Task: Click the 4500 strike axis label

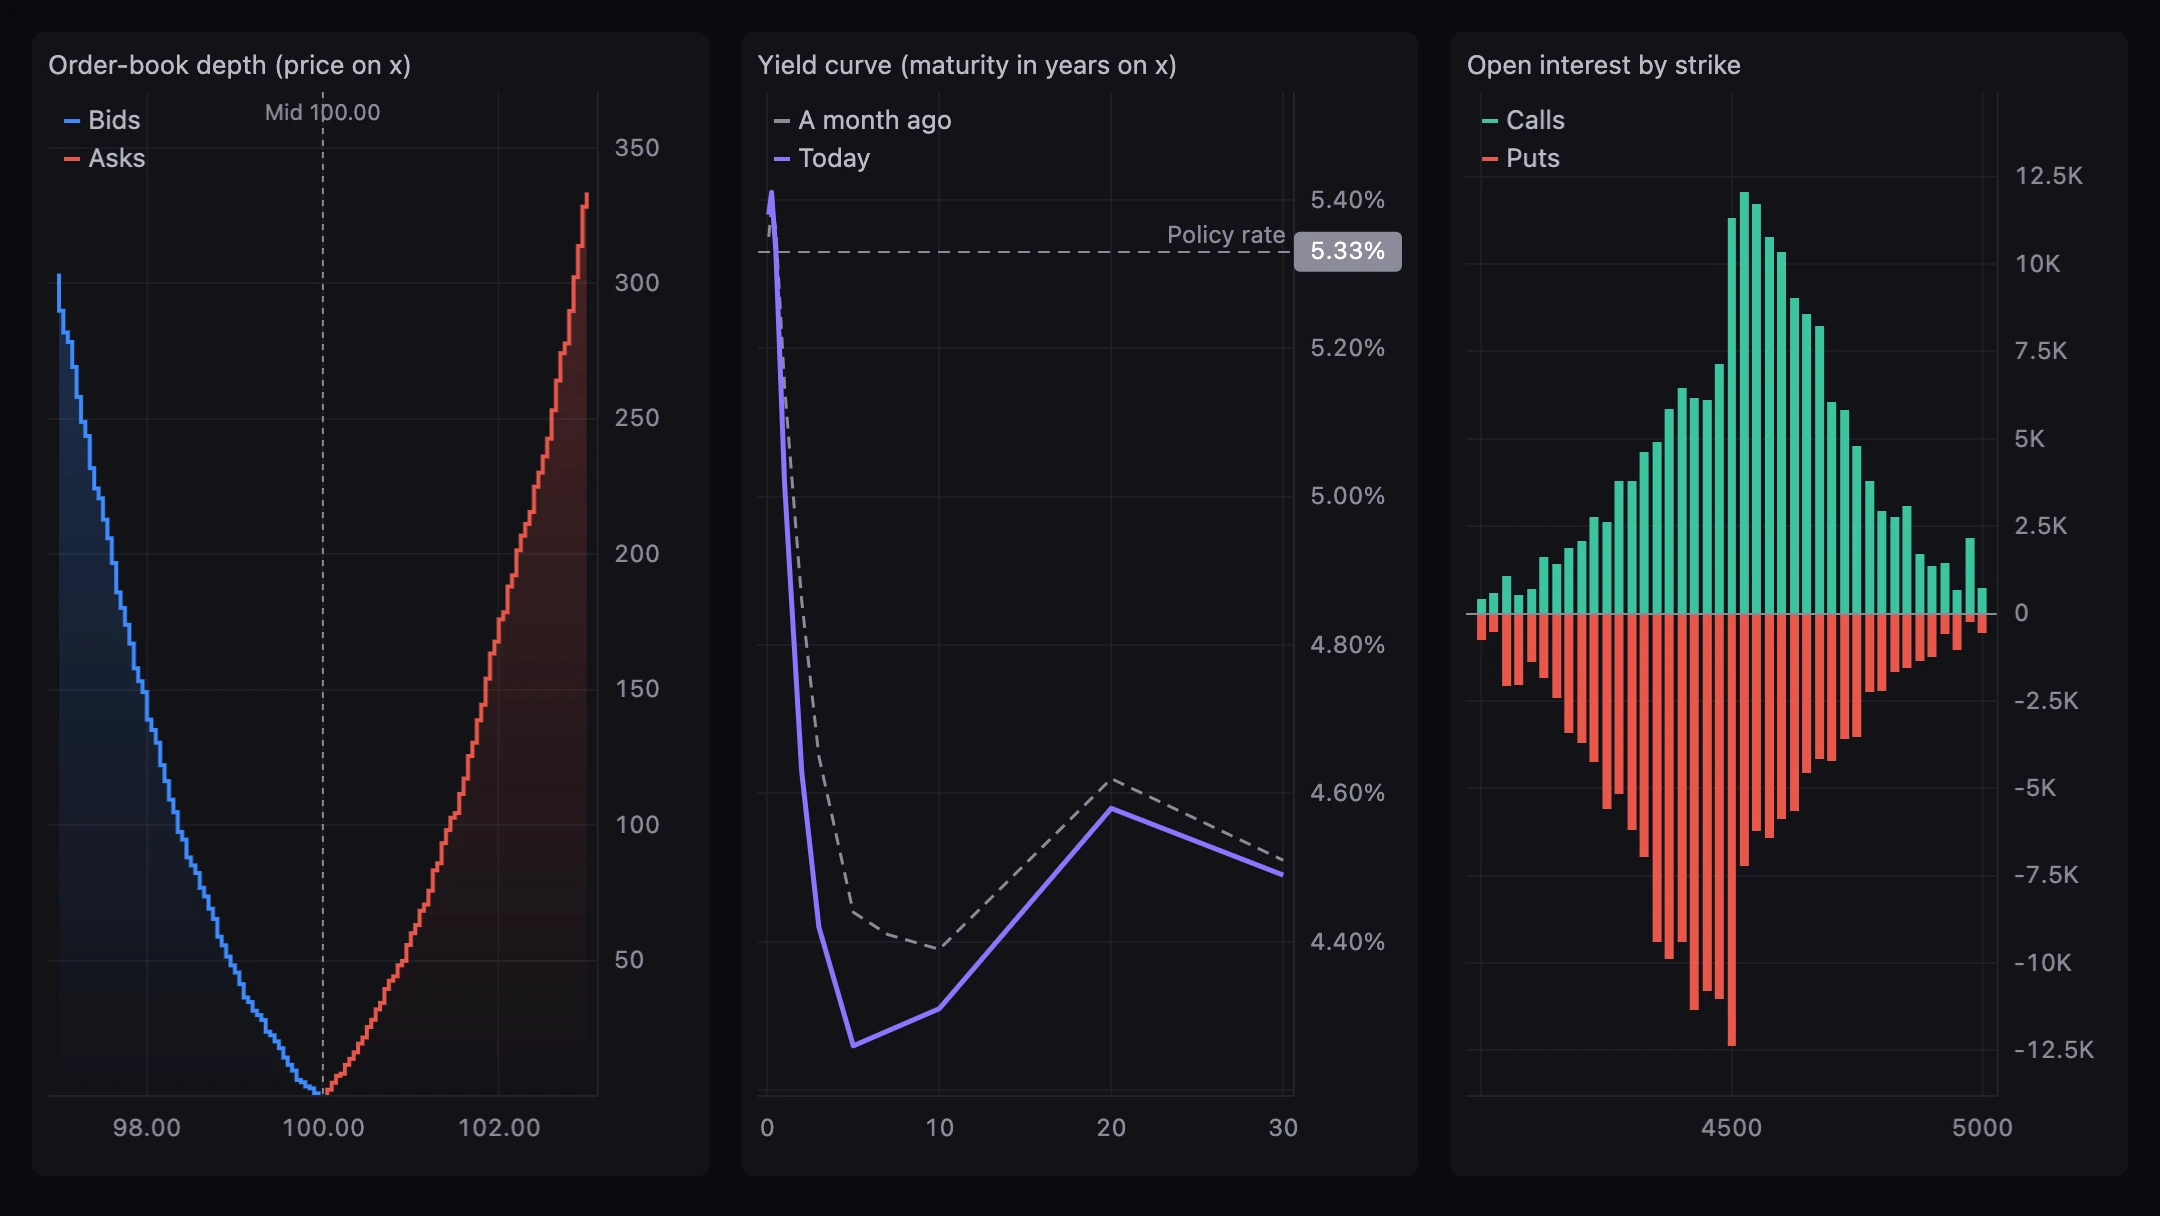Action: tap(1731, 1128)
